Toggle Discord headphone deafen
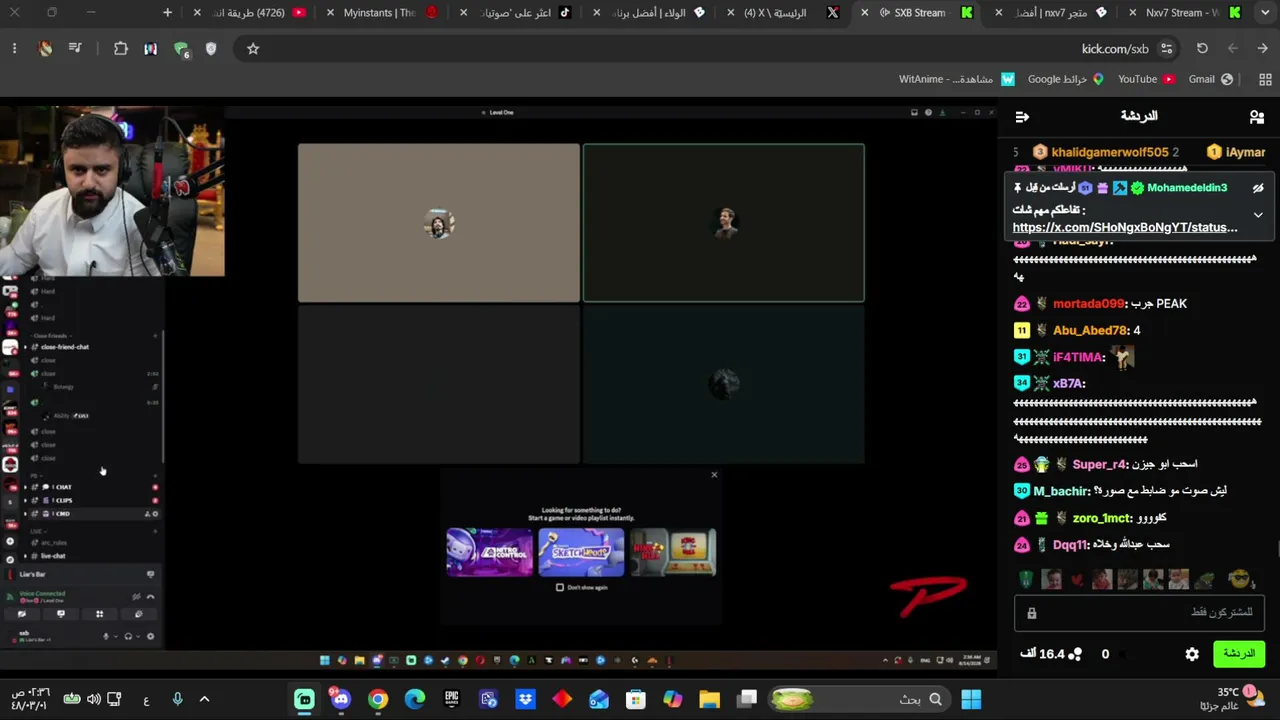The image size is (1280, 720). click(x=128, y=636)
